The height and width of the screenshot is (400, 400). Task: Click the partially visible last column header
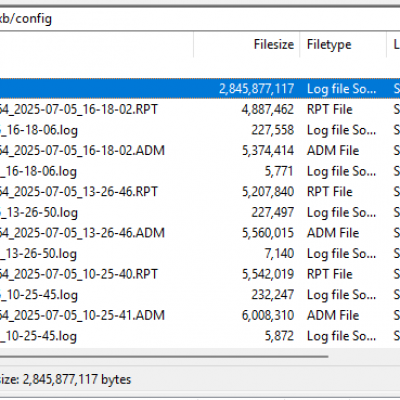(x=394, y=44)
